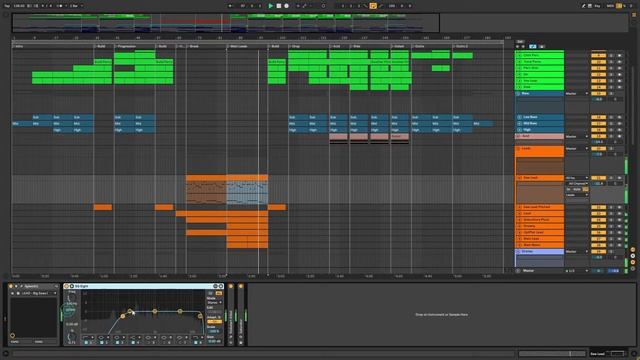Viewport: 640px width, 360px height.
Task: Select the Subculture Pluck track header
Action: (540, 220)
